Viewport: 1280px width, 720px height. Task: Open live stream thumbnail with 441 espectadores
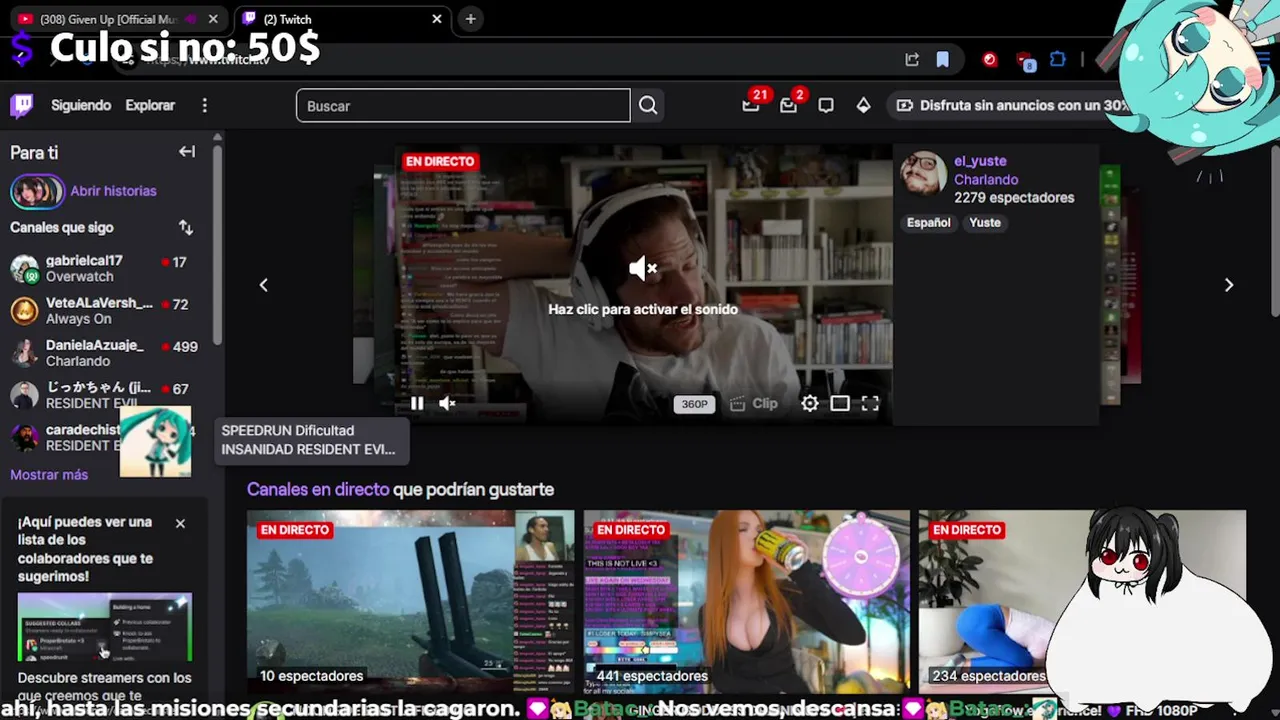[747, 601]
